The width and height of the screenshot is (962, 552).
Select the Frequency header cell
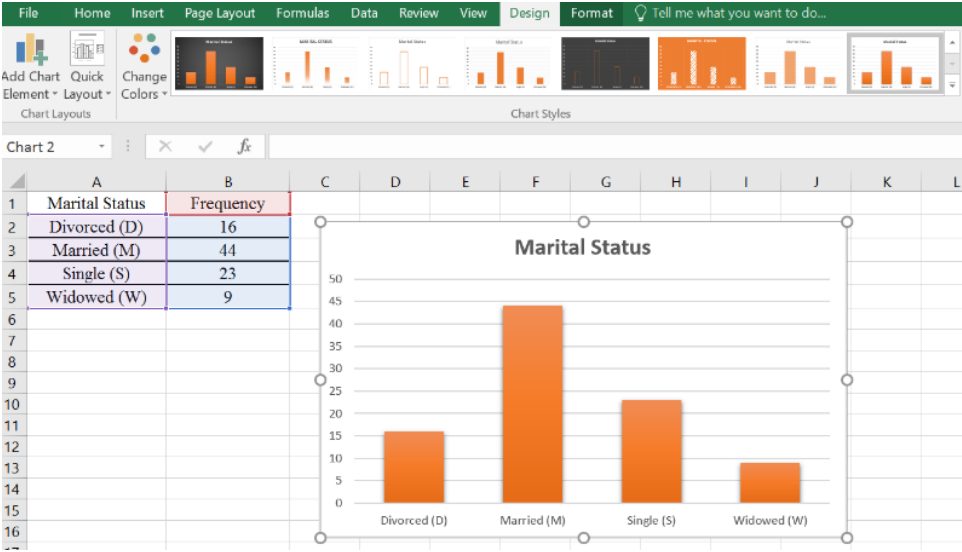[228, 203]
